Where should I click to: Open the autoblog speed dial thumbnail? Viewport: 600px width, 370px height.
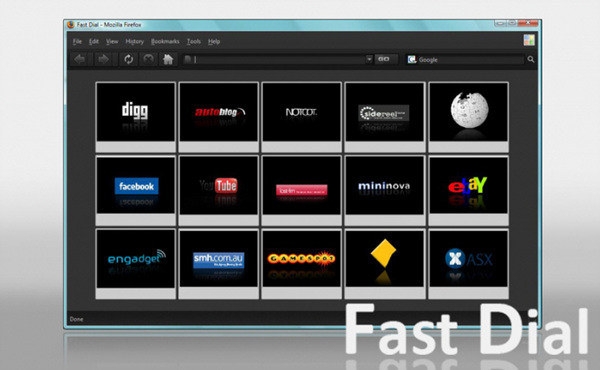tap(218, 117)
